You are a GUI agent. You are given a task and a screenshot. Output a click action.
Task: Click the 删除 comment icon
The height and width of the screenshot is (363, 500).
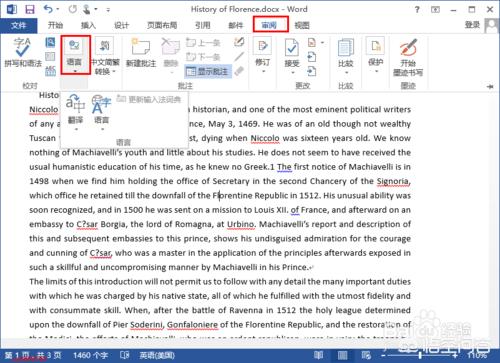[x=171, y=46]
